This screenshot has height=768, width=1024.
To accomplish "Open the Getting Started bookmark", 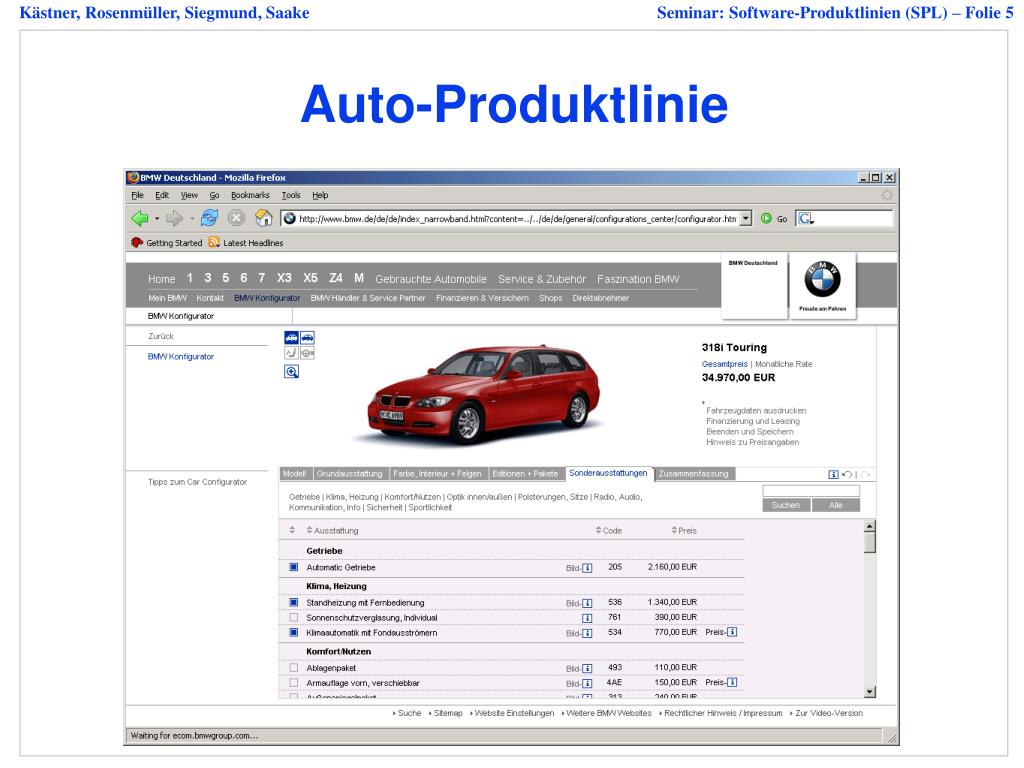I will tap(167, 243).
